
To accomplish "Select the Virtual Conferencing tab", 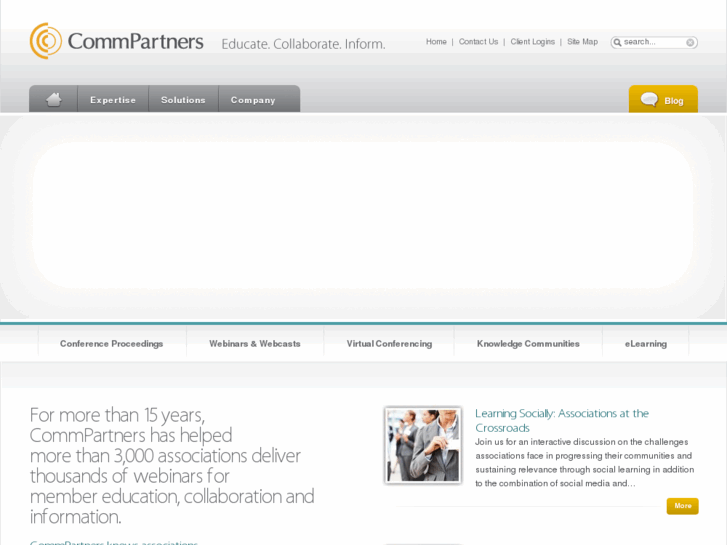I will (x=389, y=344).
